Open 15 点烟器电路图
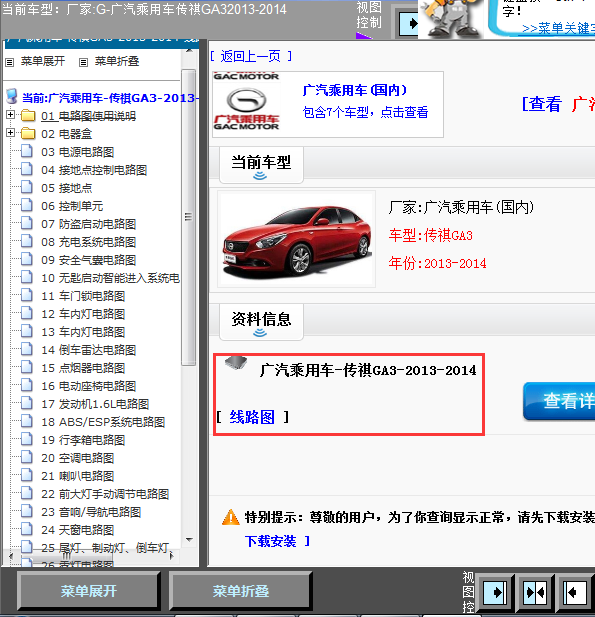This screenshot has height=617, width=595. pos(83,368)
